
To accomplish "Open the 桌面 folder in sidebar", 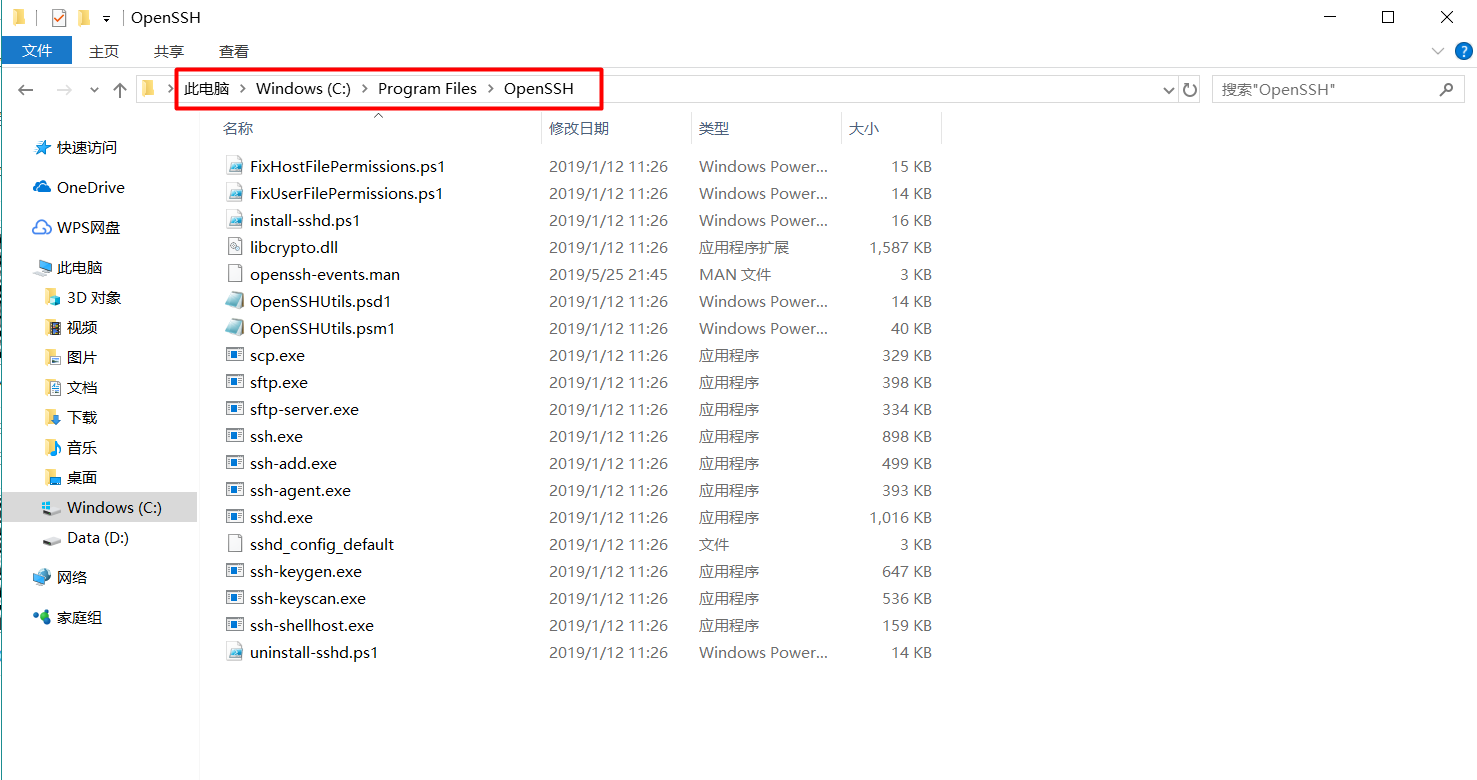I will 82,477.
